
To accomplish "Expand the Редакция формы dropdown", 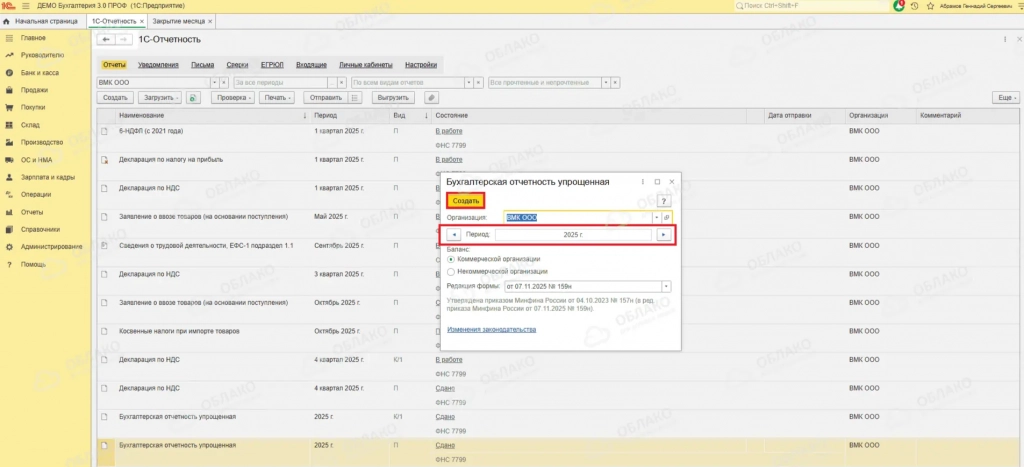I will [x=666, y=287].
